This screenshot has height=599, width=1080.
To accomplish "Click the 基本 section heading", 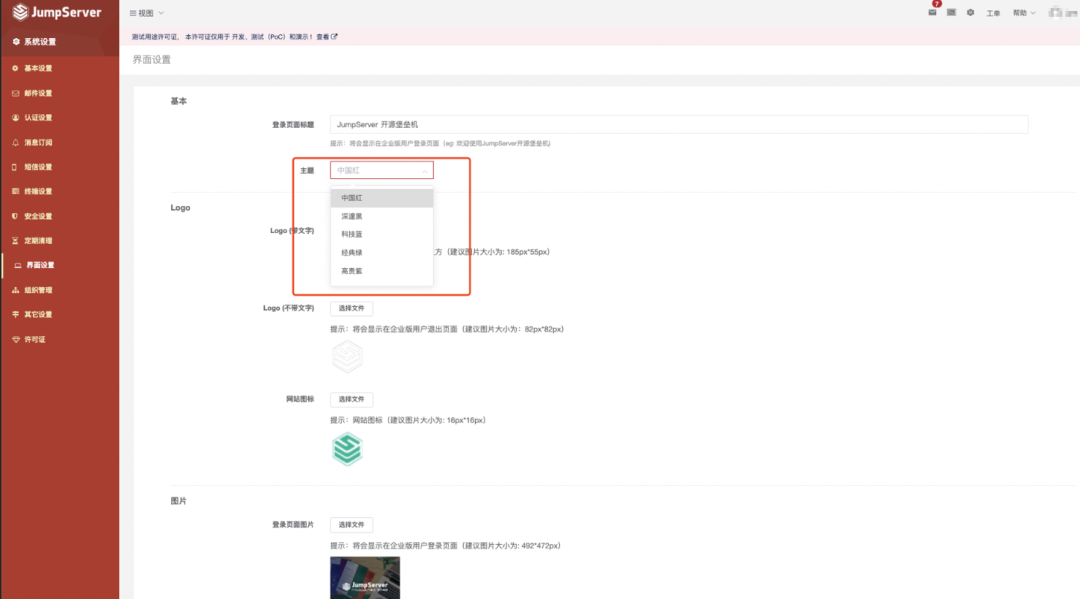I will [178, 101].
